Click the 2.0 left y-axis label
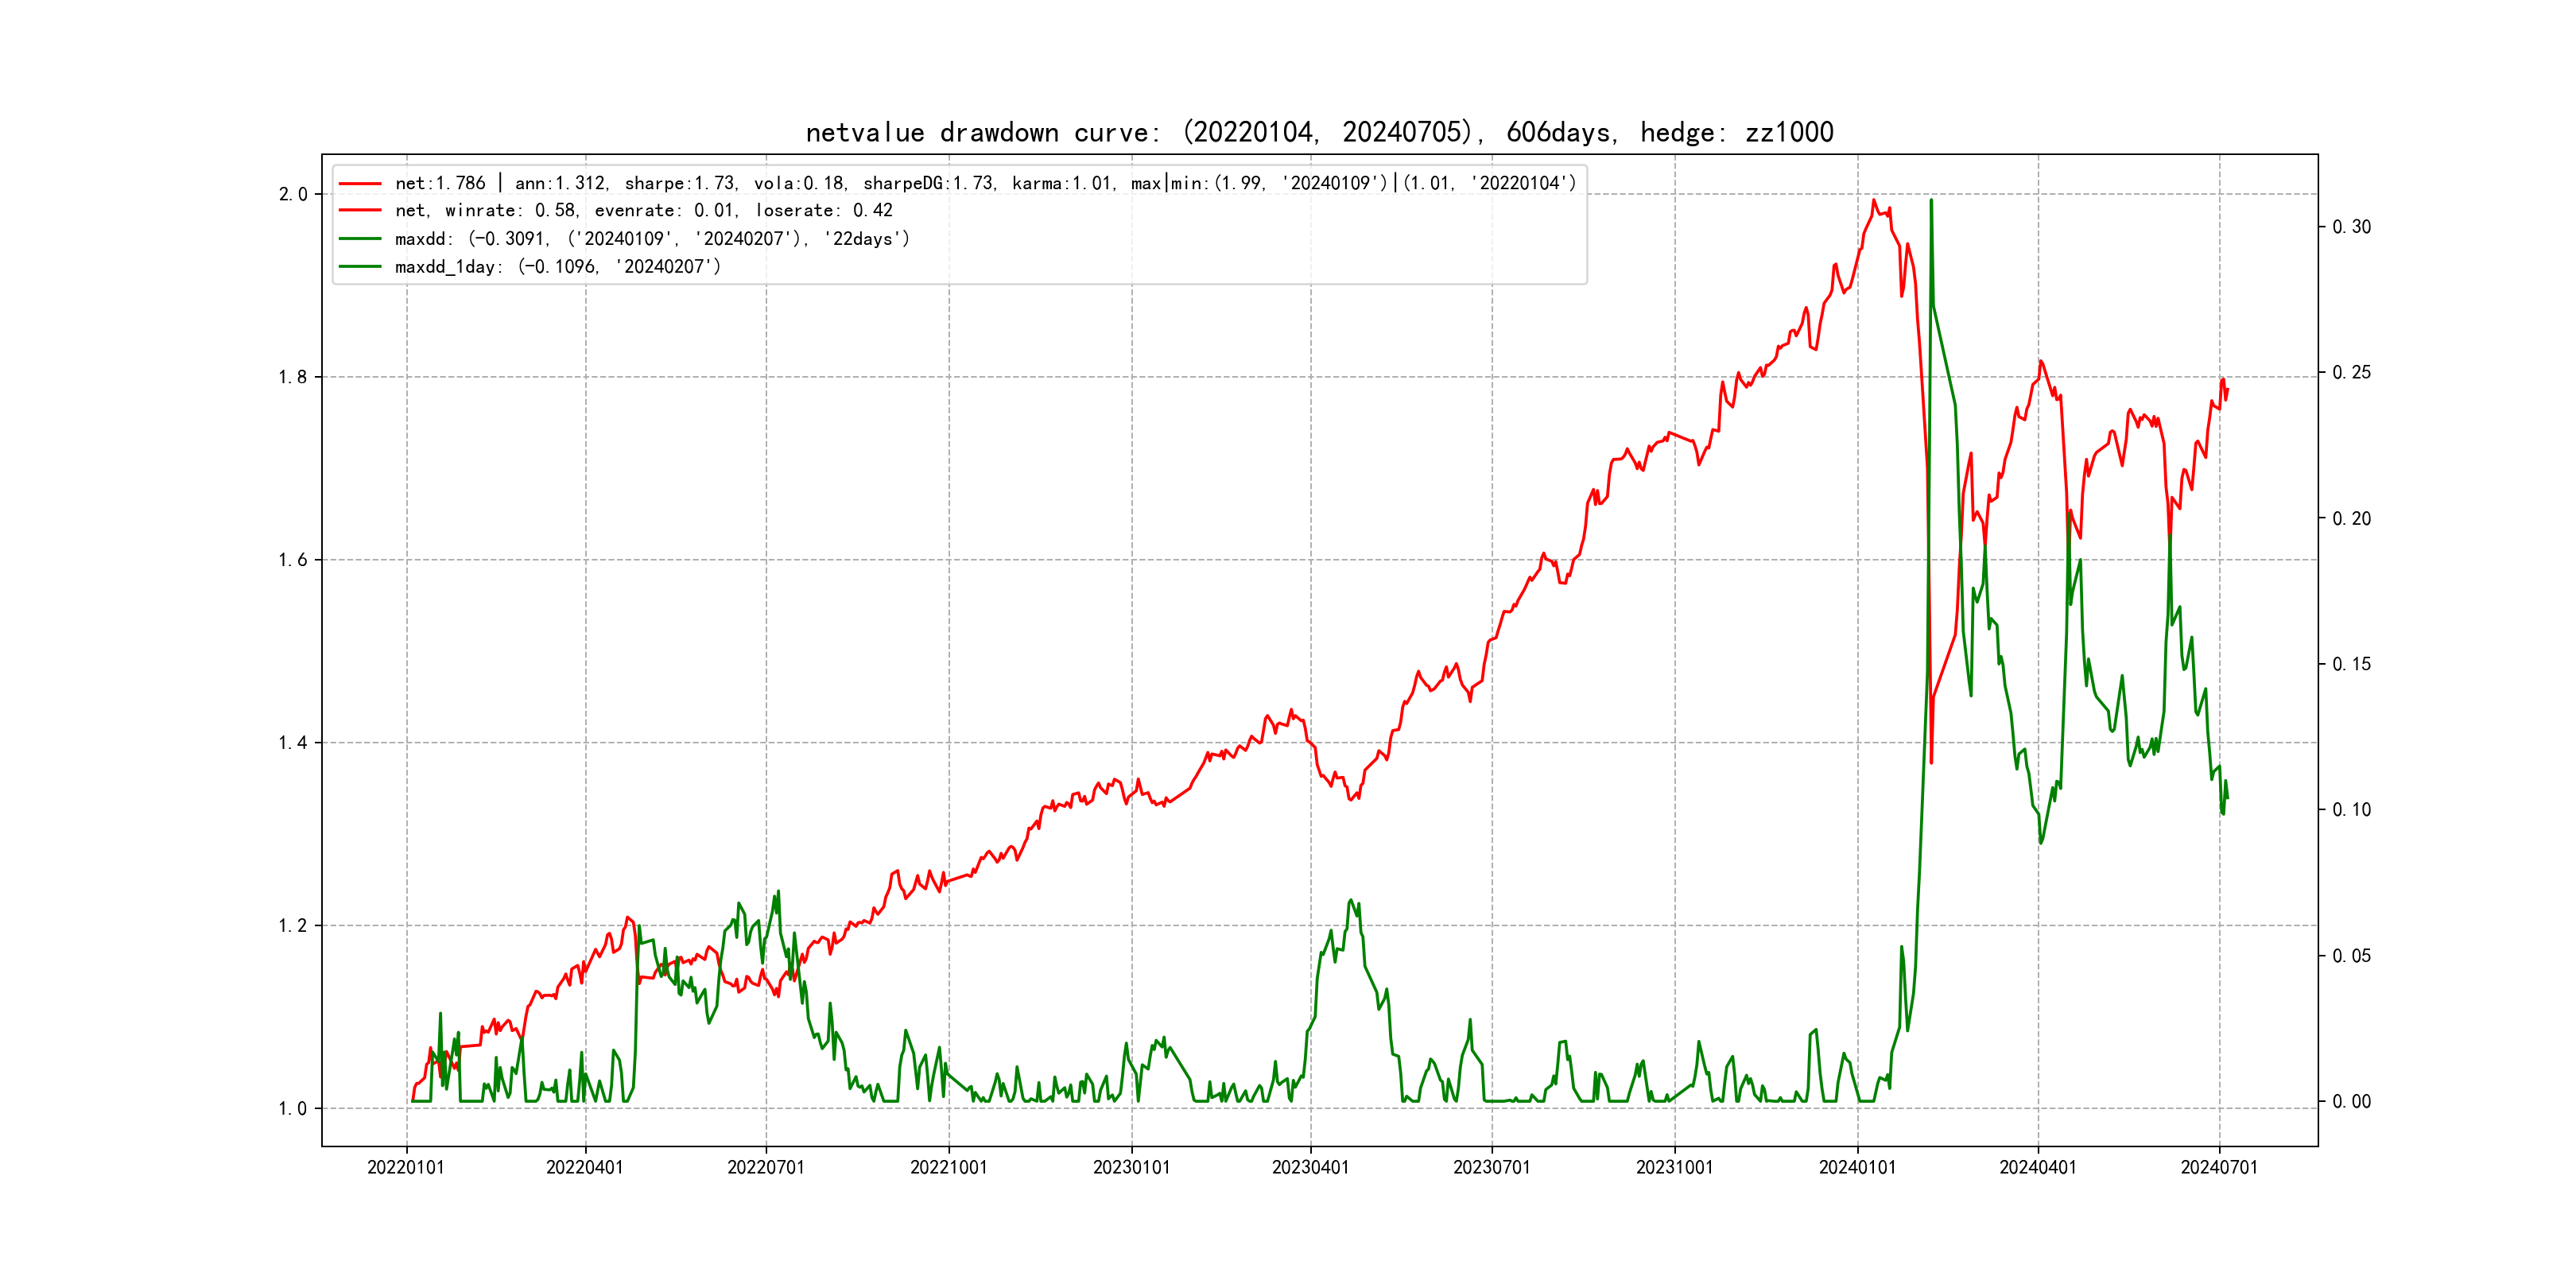 [293, 195]
